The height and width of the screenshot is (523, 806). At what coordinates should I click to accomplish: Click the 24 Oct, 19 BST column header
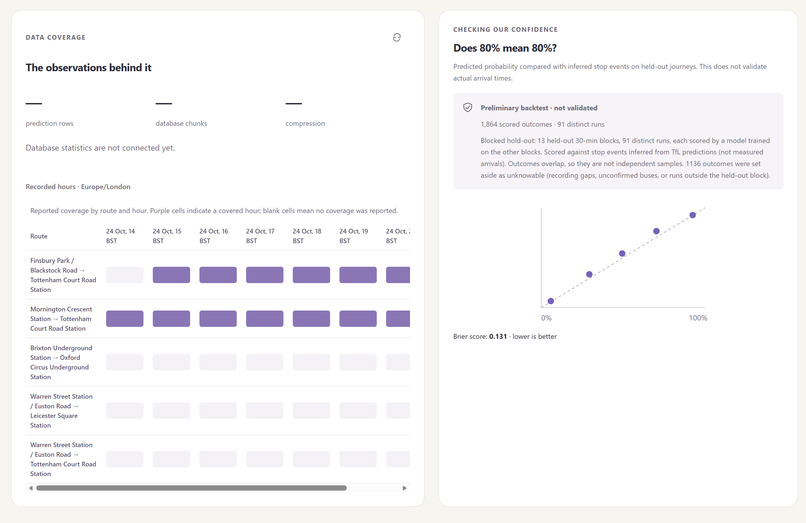pos(354,236)
